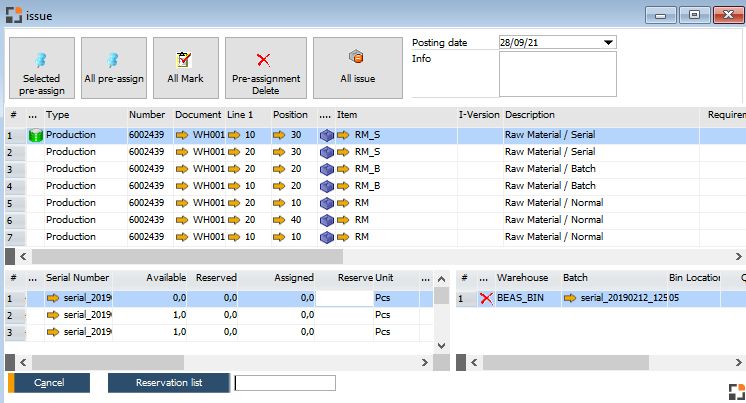Click the Cancel button
Screen dimensions: 746x403
coord(49,383)
